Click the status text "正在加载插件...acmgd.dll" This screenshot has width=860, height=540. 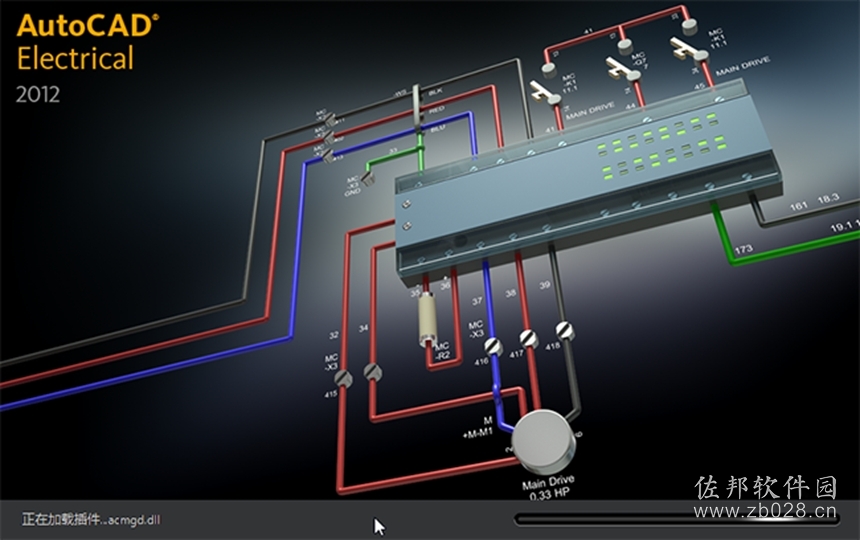point(91,519)
